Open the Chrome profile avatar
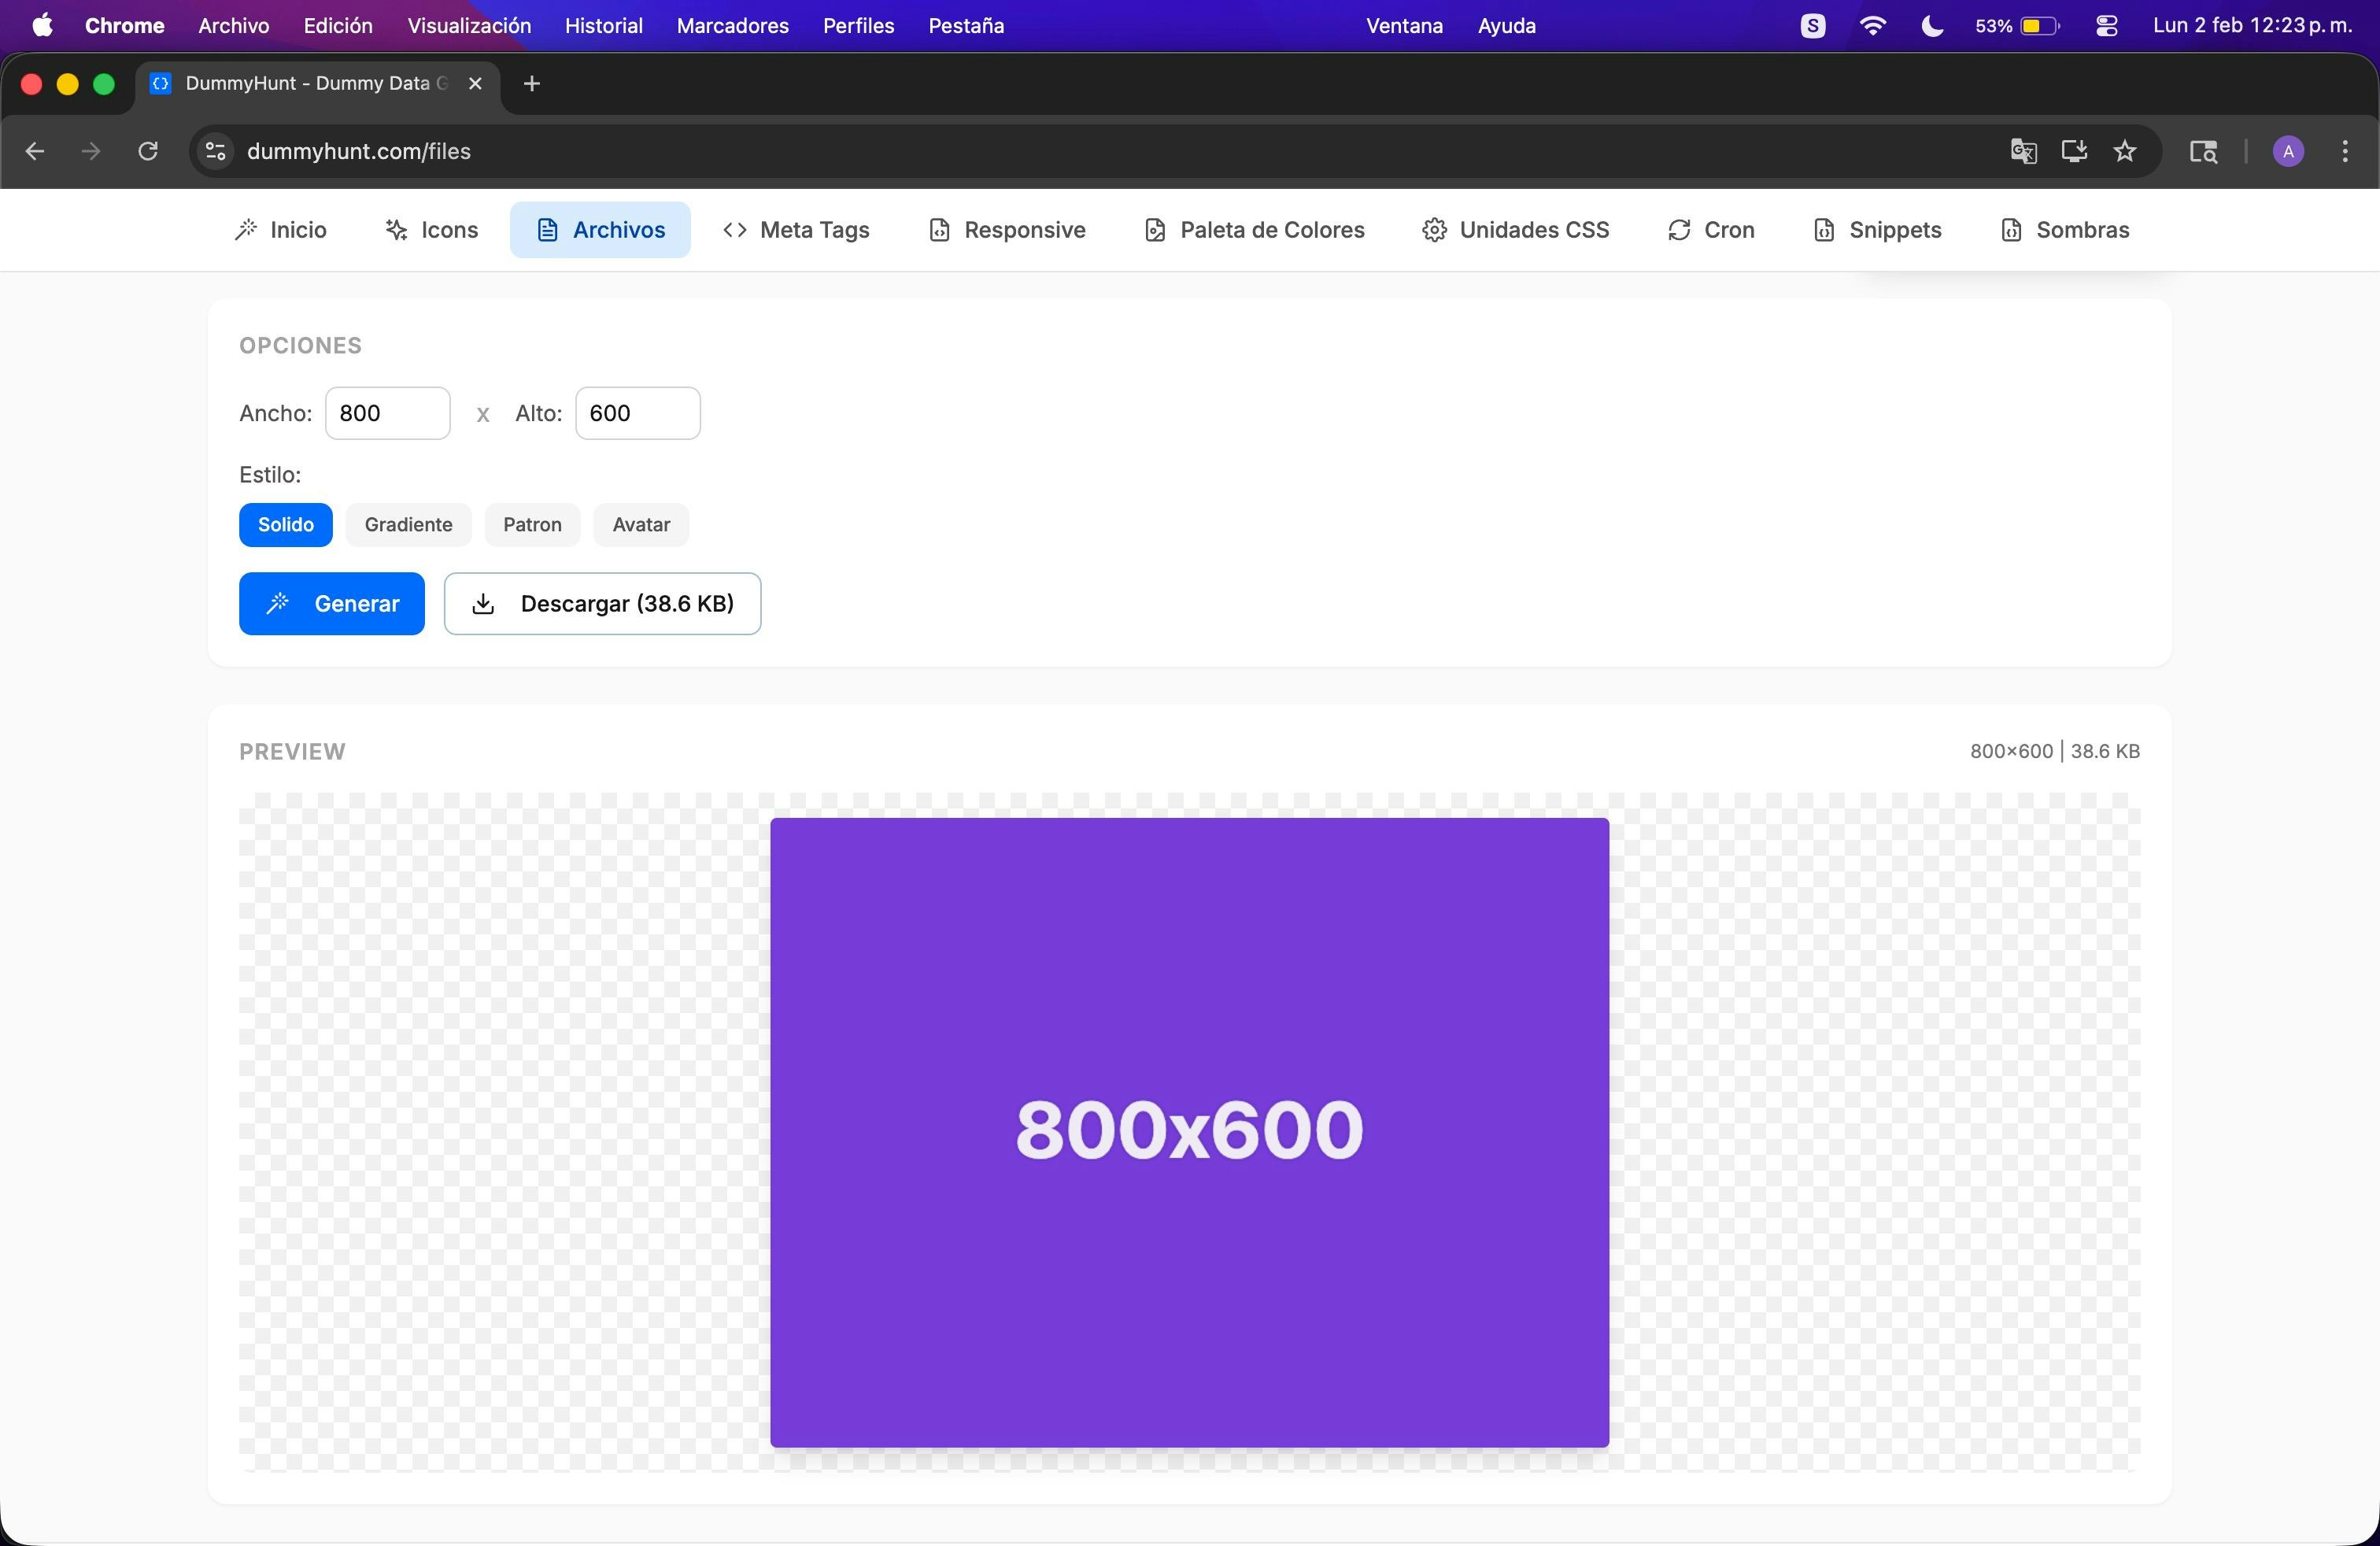Screen dimensions: 2380x1546 (x=2288, y=151)
